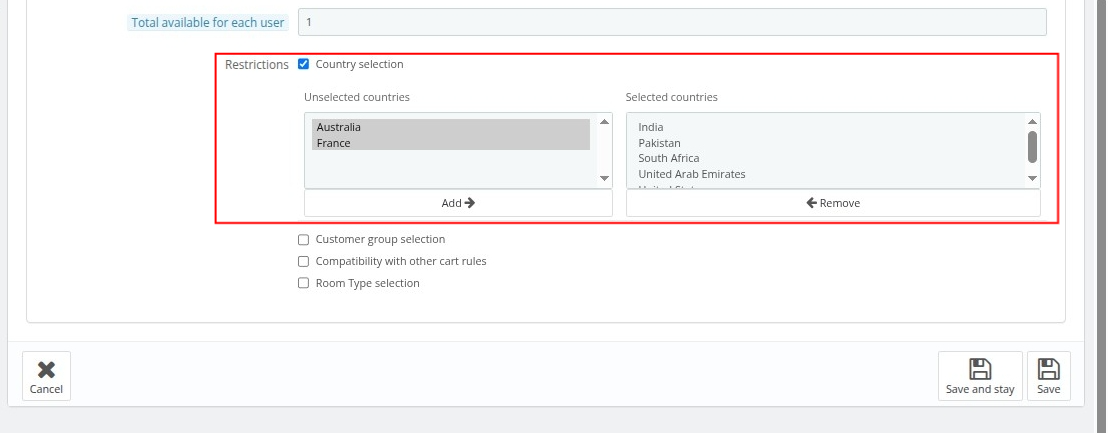Tick Compatibility with other cart rules
1108x433 pixels.
pyautogui.click(x=304, y=262)
